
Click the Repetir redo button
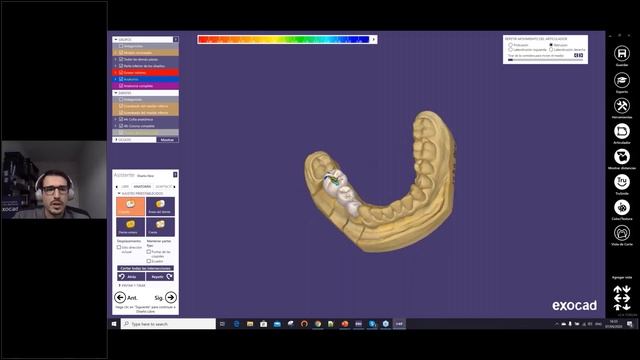(160, 277)
